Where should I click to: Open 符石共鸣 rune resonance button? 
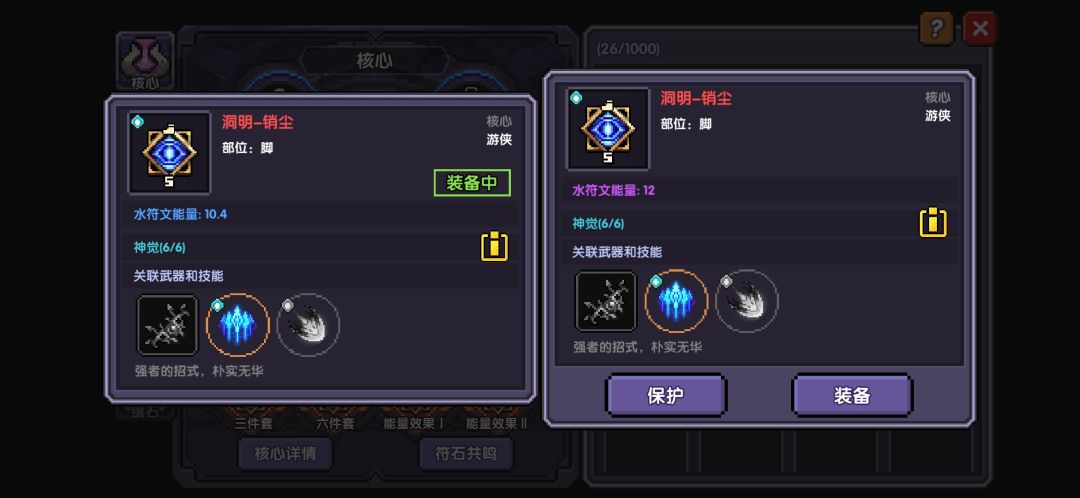466,454
